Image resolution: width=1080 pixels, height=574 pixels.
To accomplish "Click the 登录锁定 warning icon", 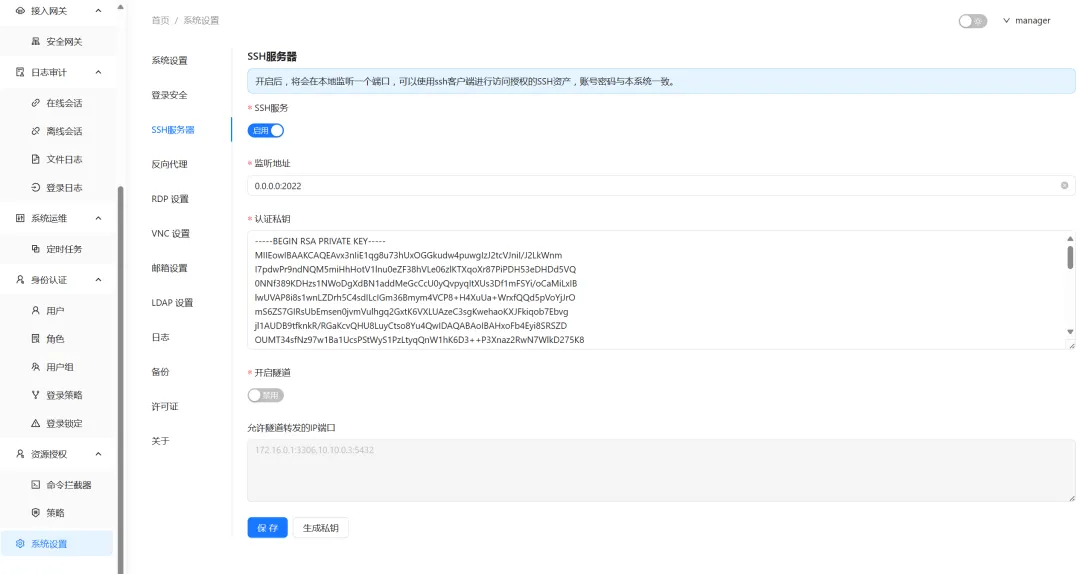I will coord(36,423).
